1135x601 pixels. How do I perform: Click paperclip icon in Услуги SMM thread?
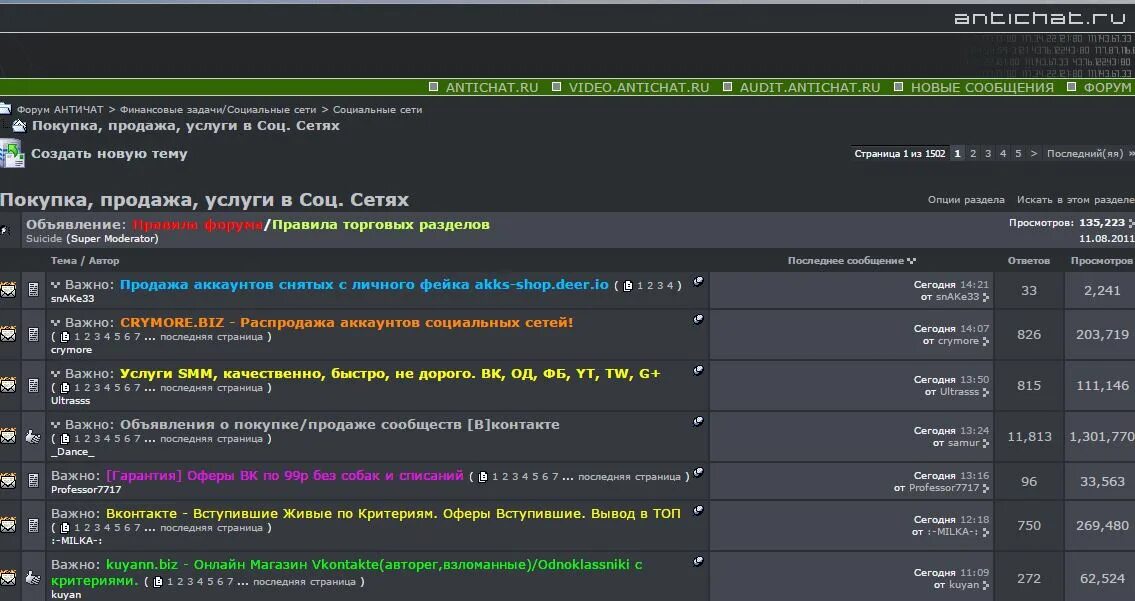pyautogui.click(x=698, y=370)
